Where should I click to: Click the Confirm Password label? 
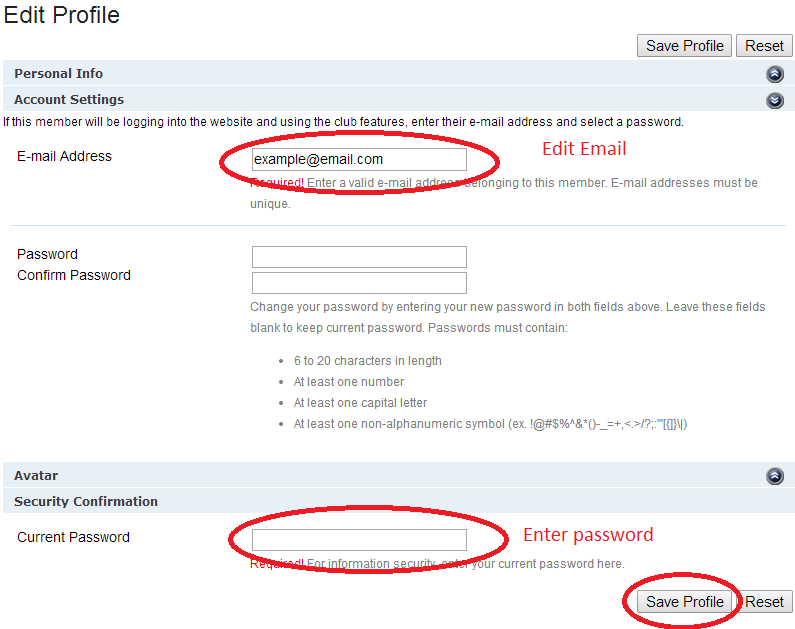pos(74,275)
